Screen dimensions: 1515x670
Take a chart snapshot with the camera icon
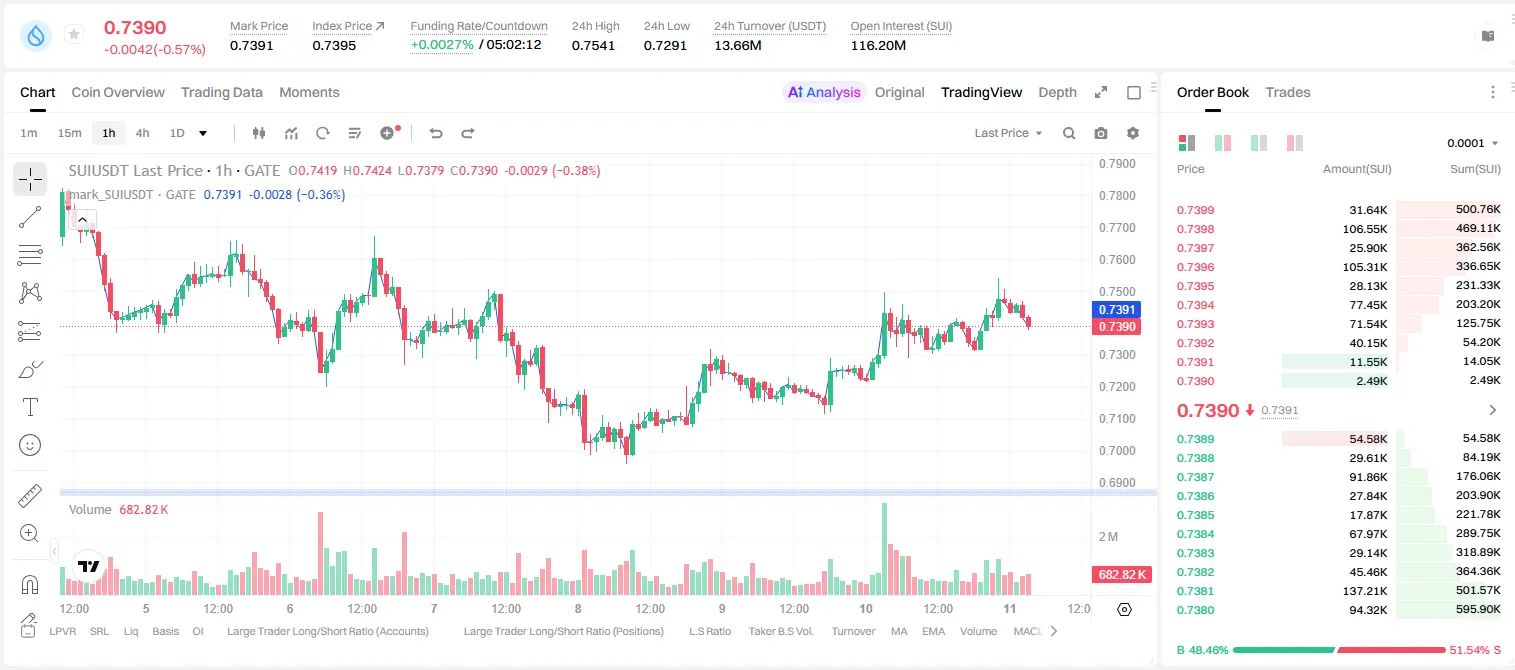point(1101,133)
